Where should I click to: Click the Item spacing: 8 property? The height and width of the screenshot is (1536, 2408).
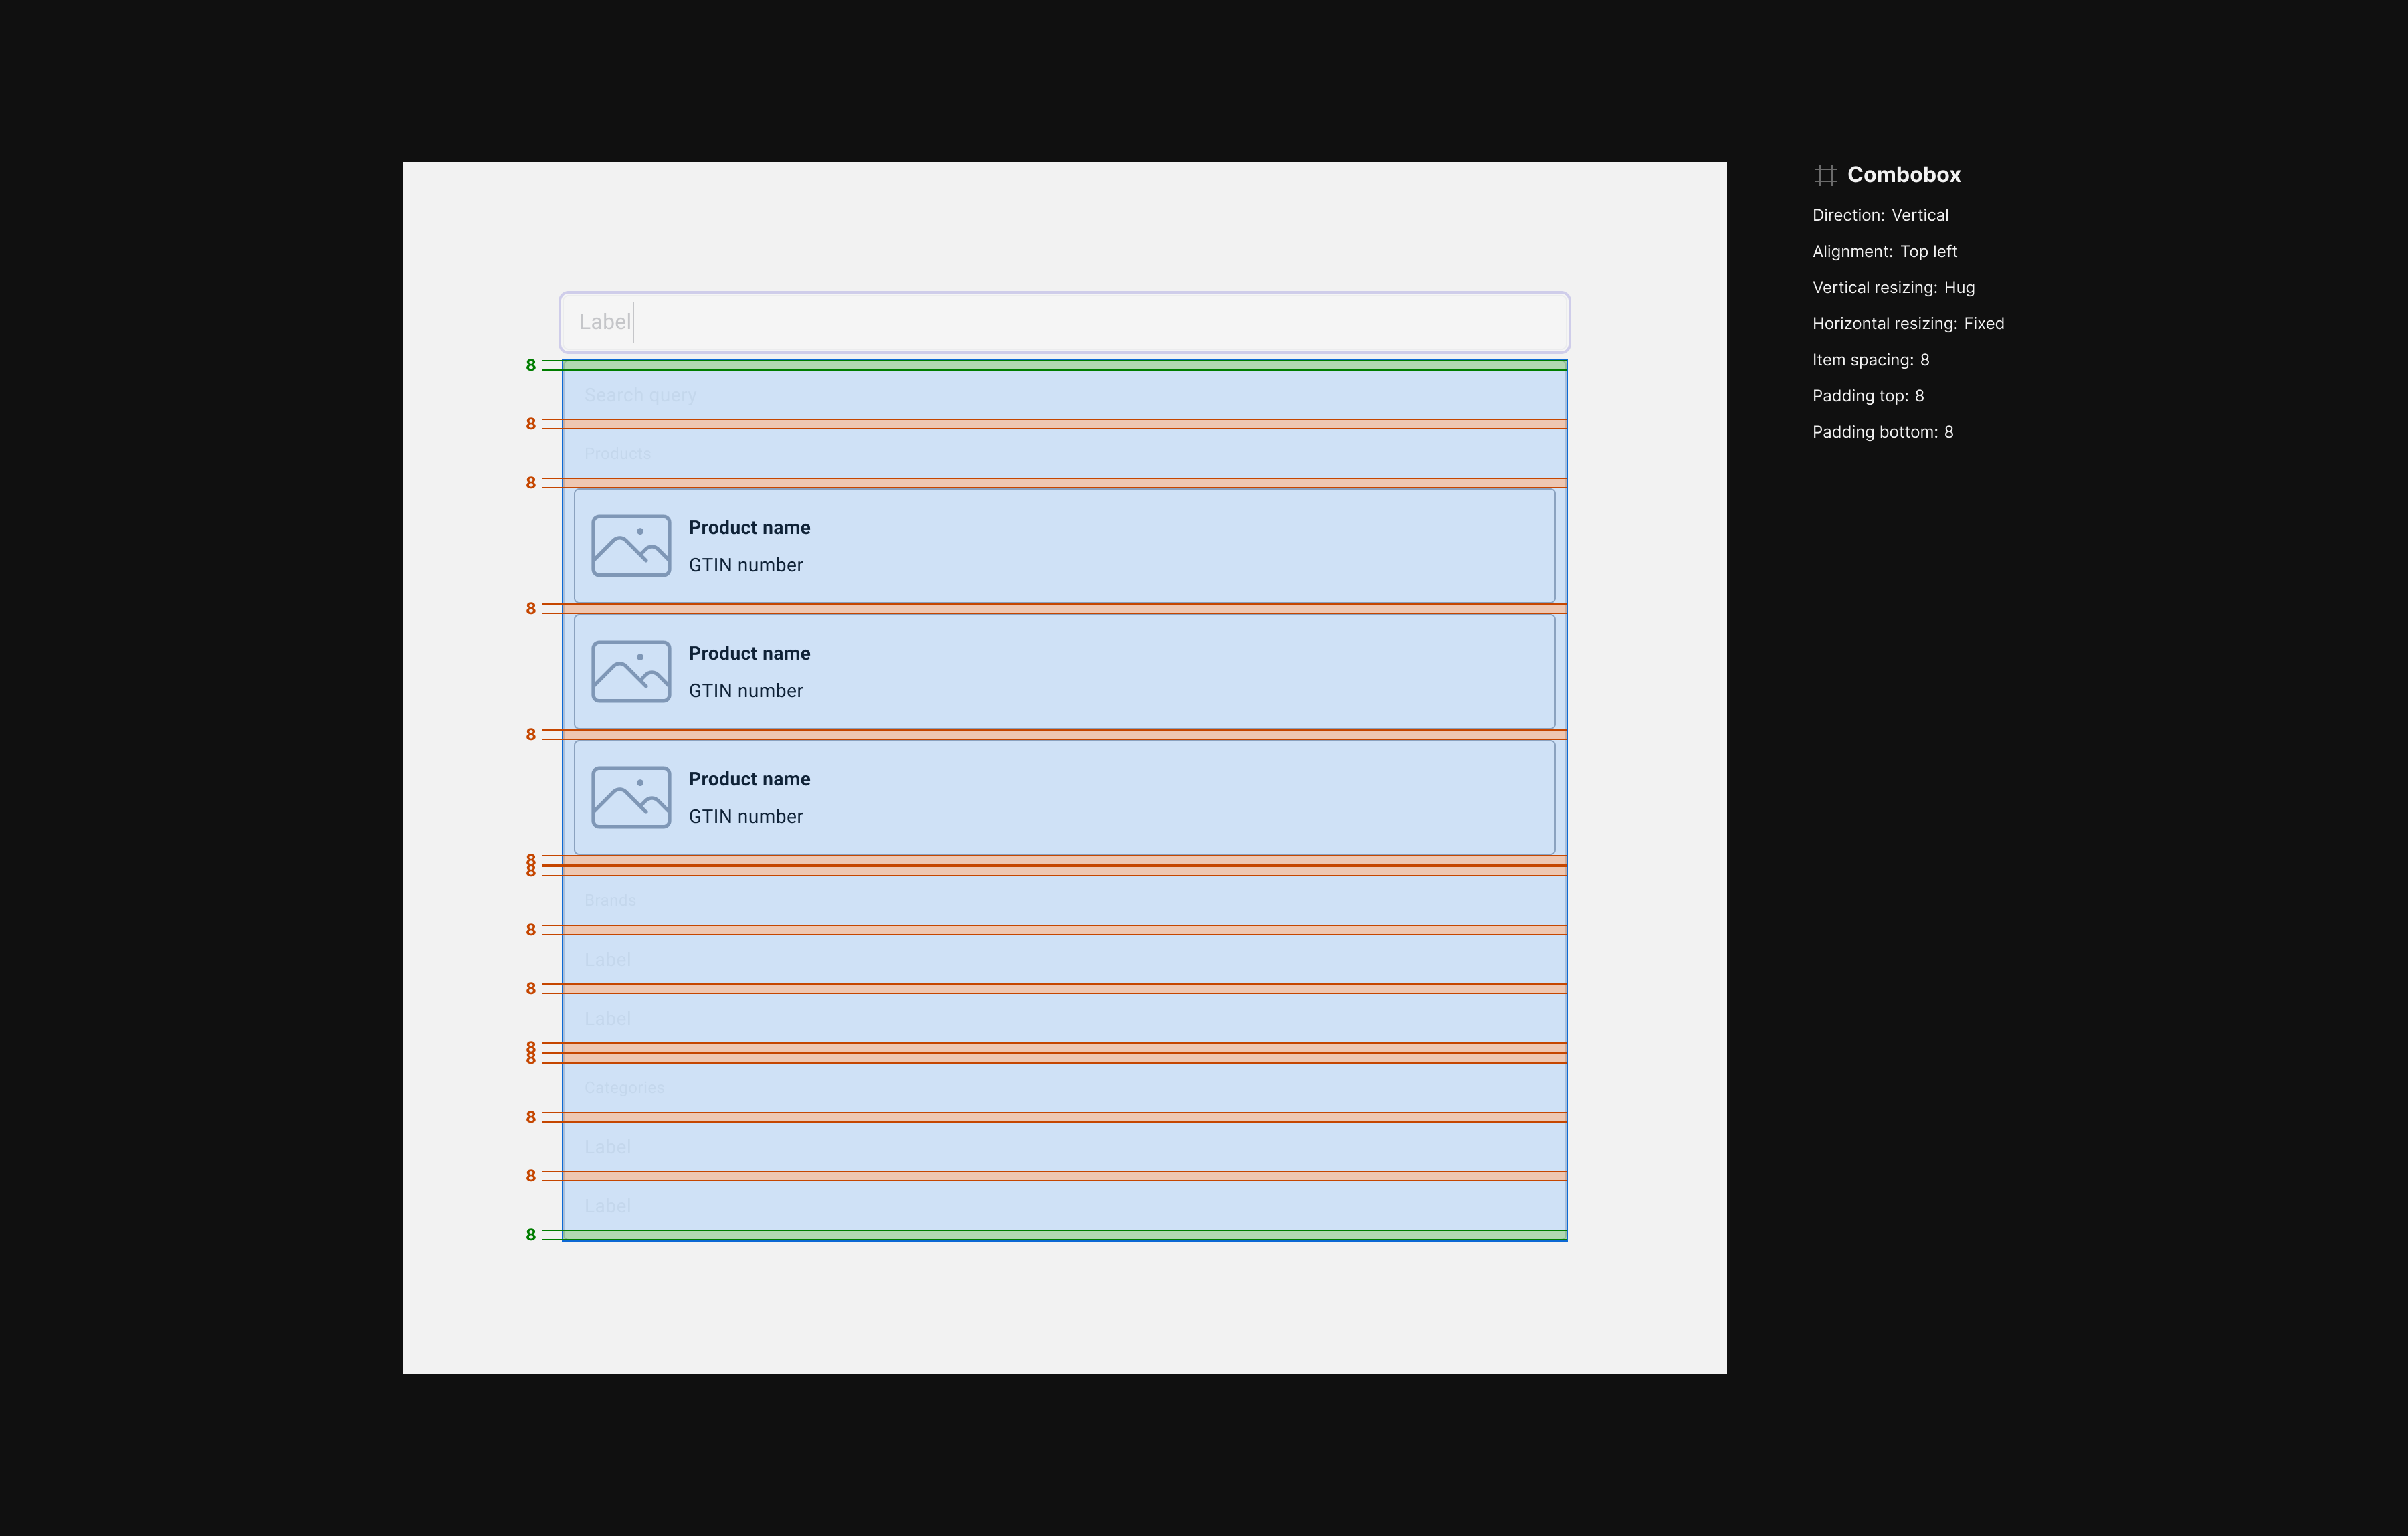point(1870,359)
